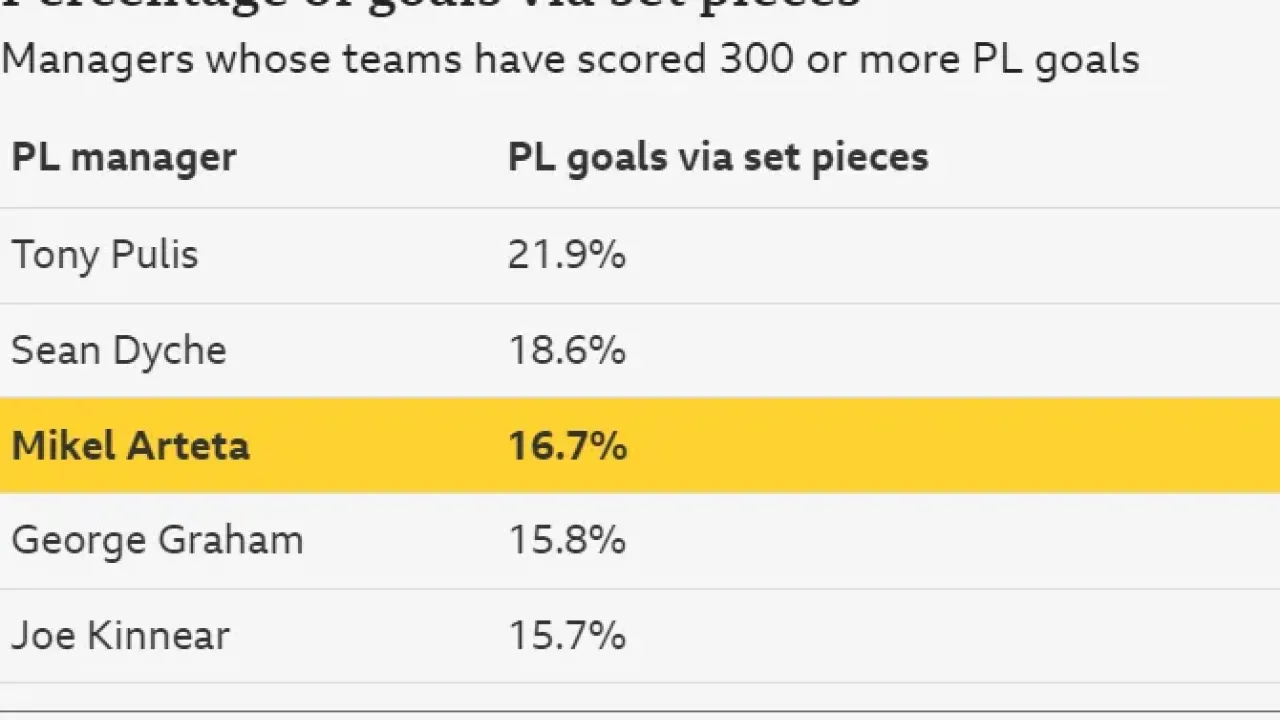Select the Joe Kinnear name cell

coord(120,636)
